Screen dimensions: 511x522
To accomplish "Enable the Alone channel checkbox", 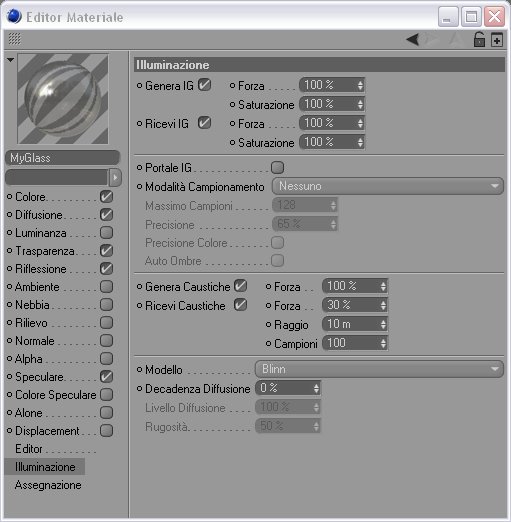I will [x=106, y=413].
